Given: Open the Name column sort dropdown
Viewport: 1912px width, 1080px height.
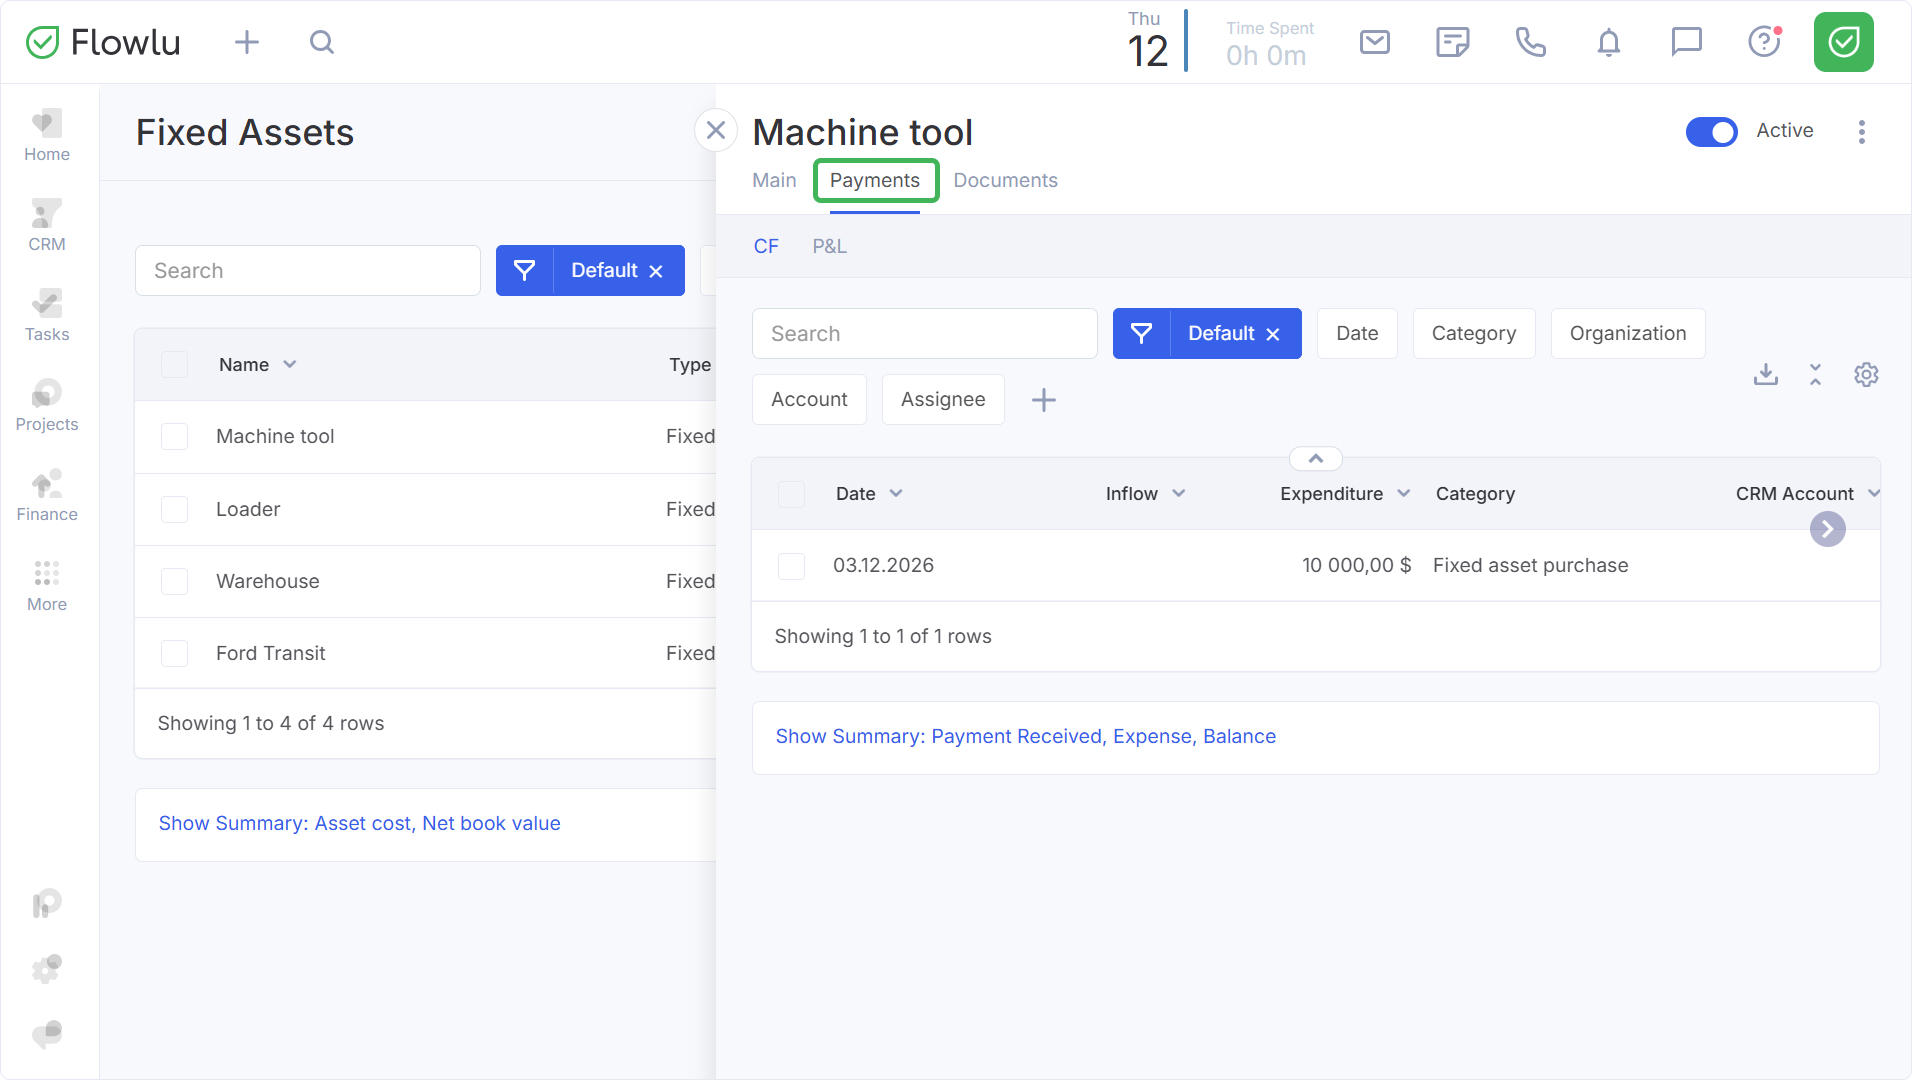Looking at the screenshot, I should [x=290, y=365].
